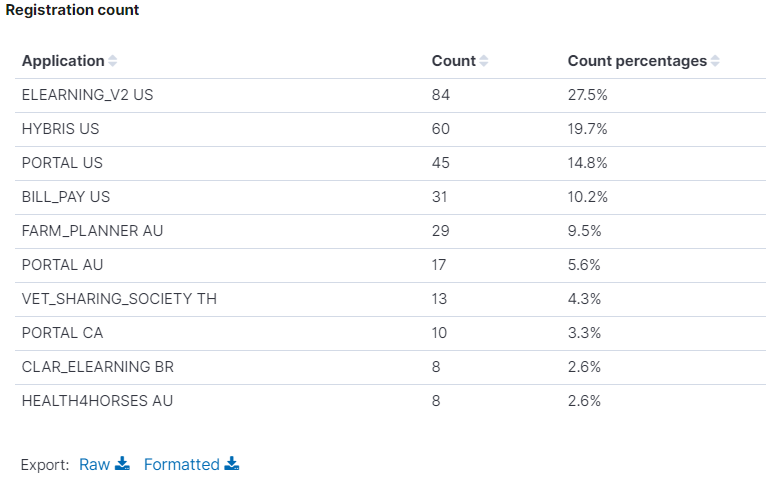The image size is (766, 485).
Task: Click the Count column sort arrows
Action: 484,61
